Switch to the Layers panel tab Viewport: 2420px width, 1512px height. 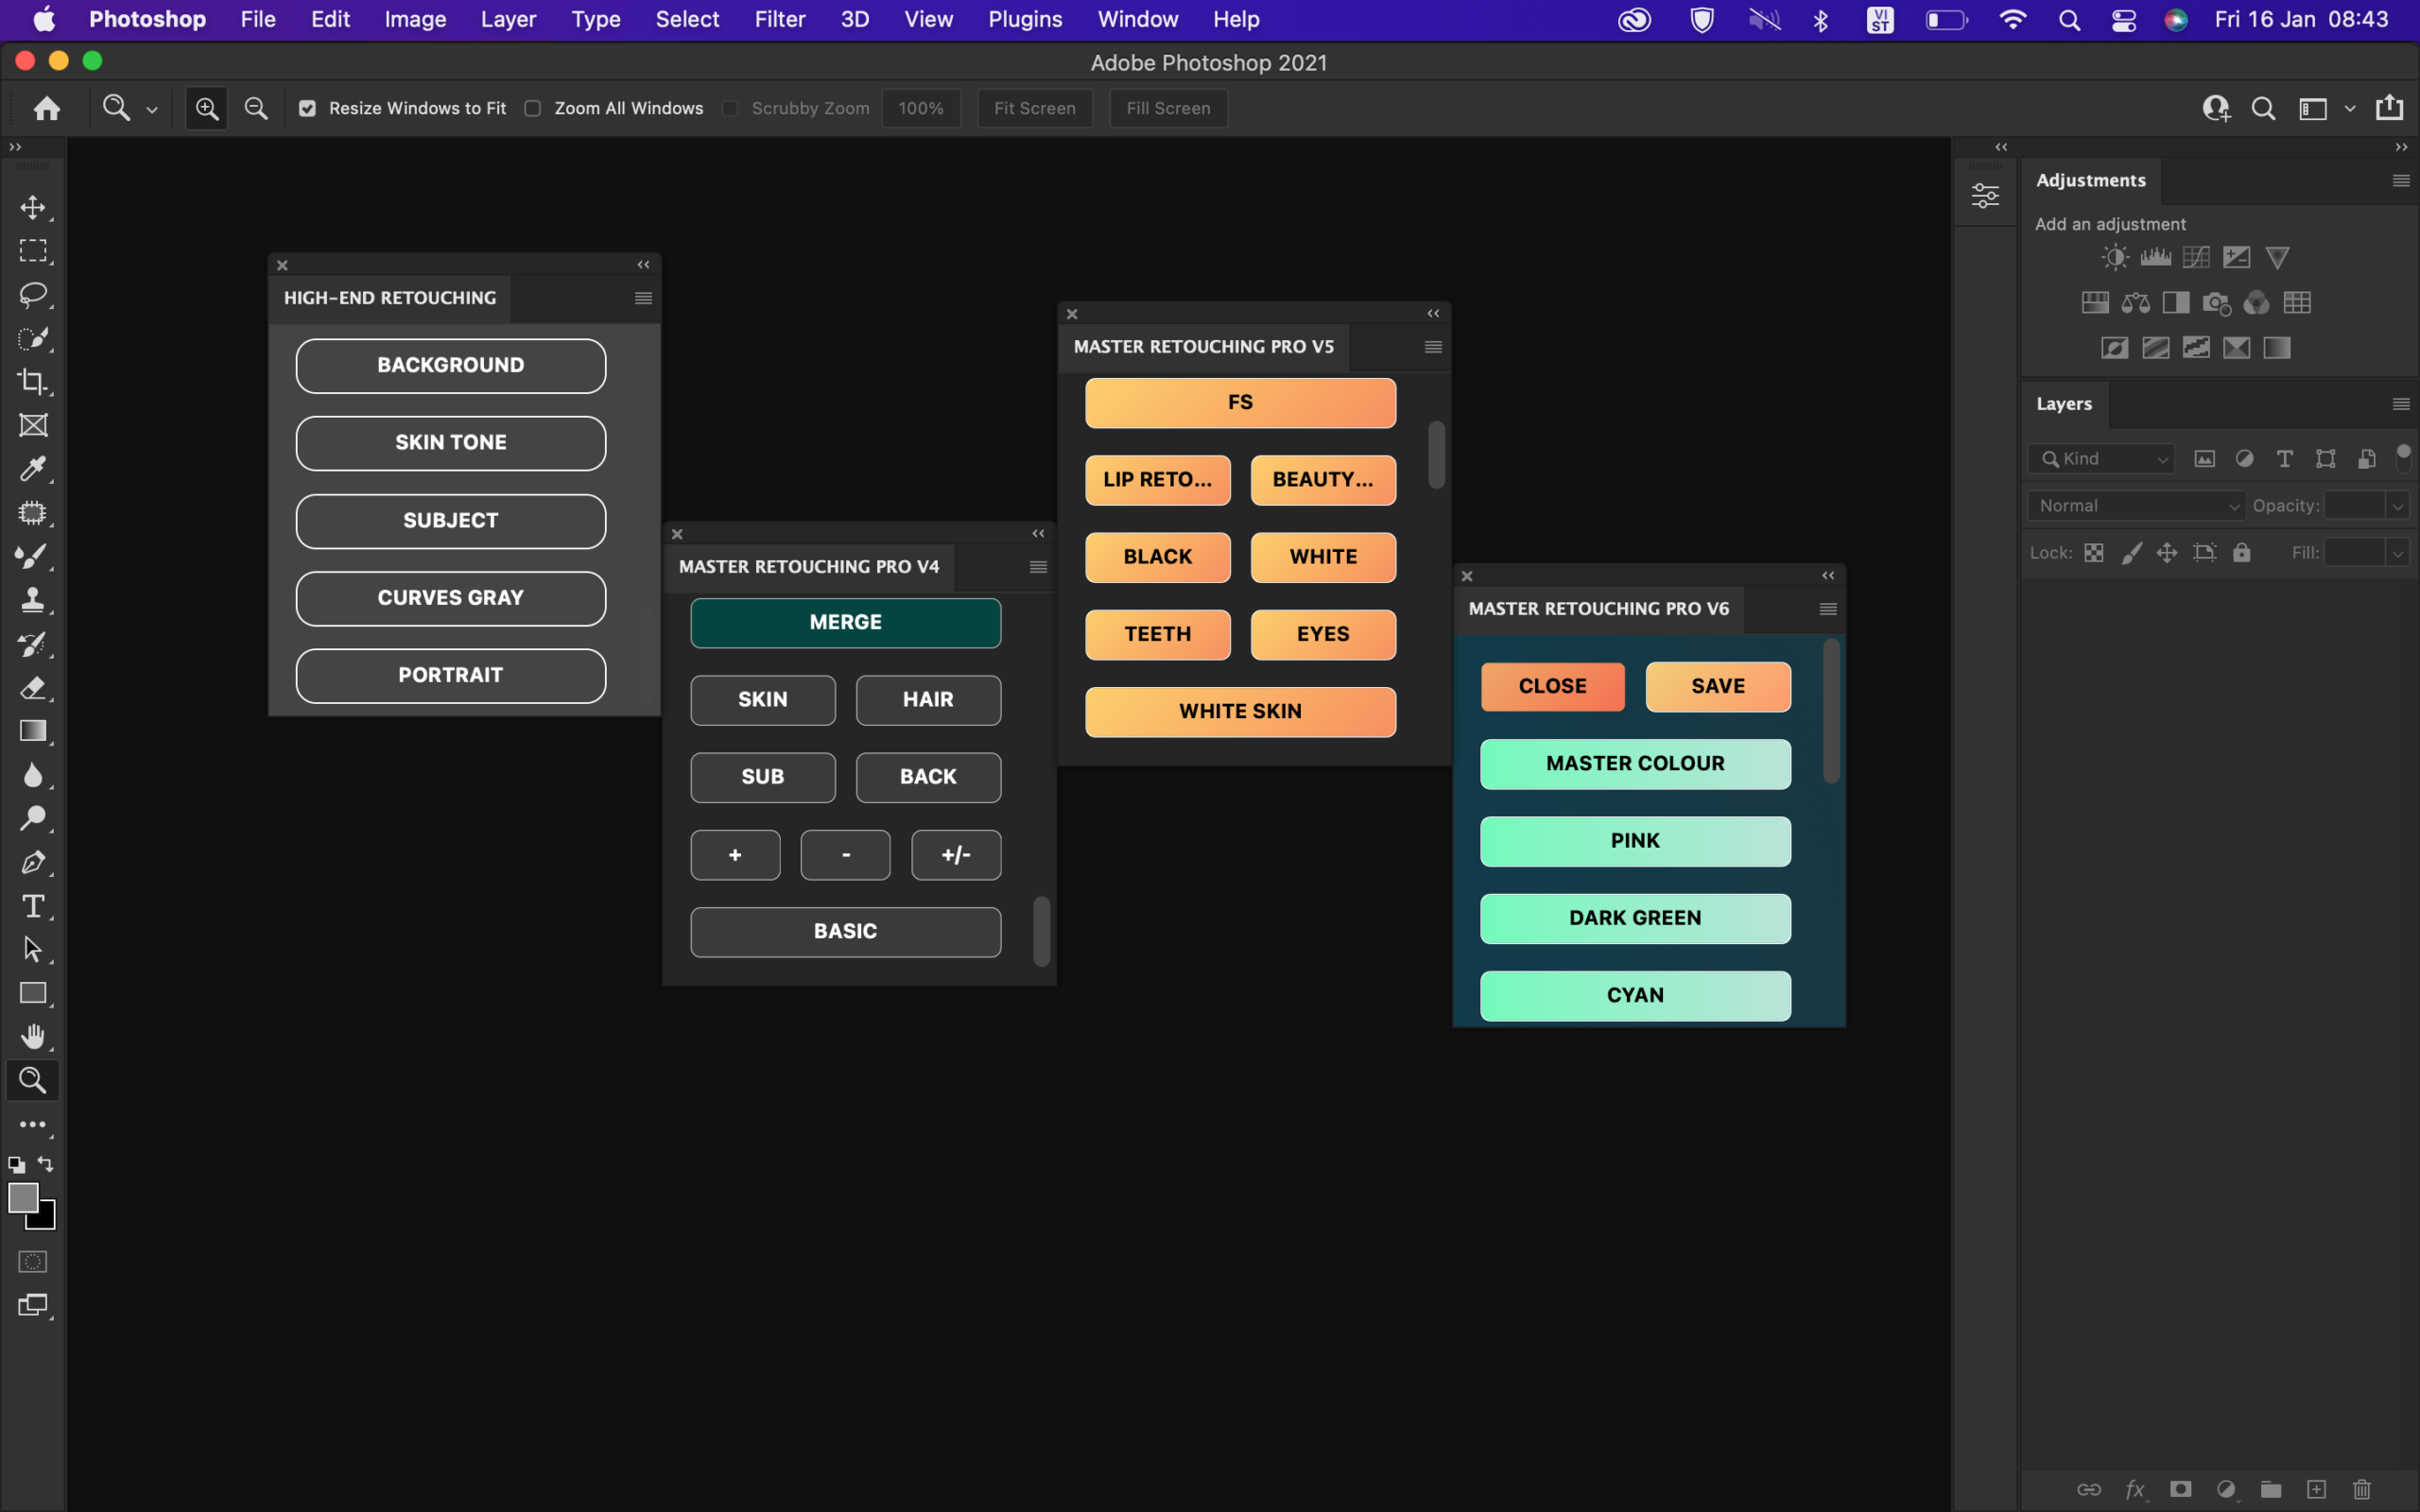click(2063, 404)
